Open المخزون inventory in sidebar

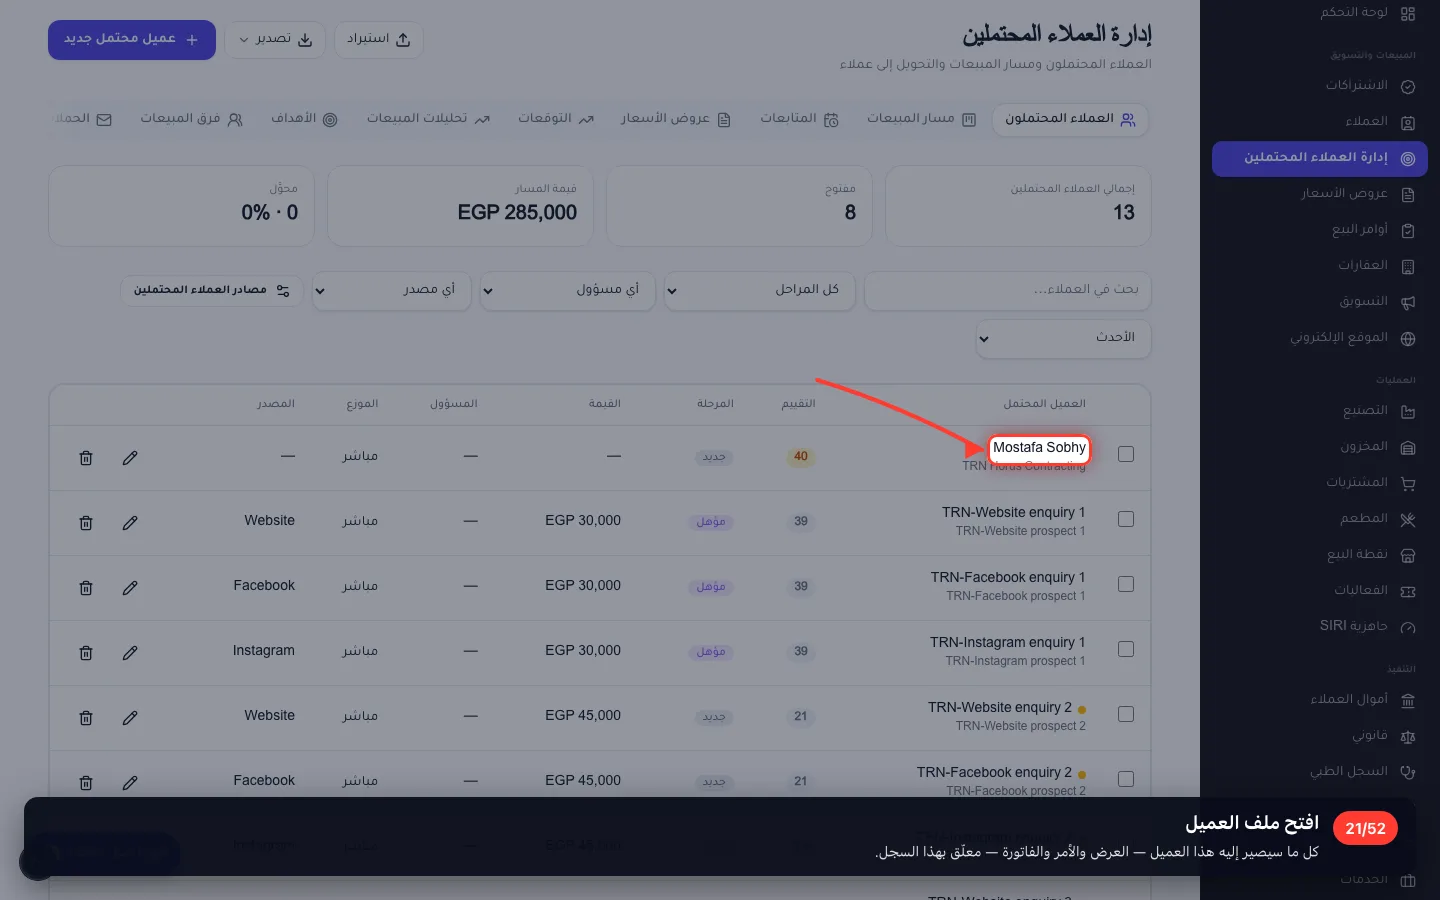(x=1320, y=447)
